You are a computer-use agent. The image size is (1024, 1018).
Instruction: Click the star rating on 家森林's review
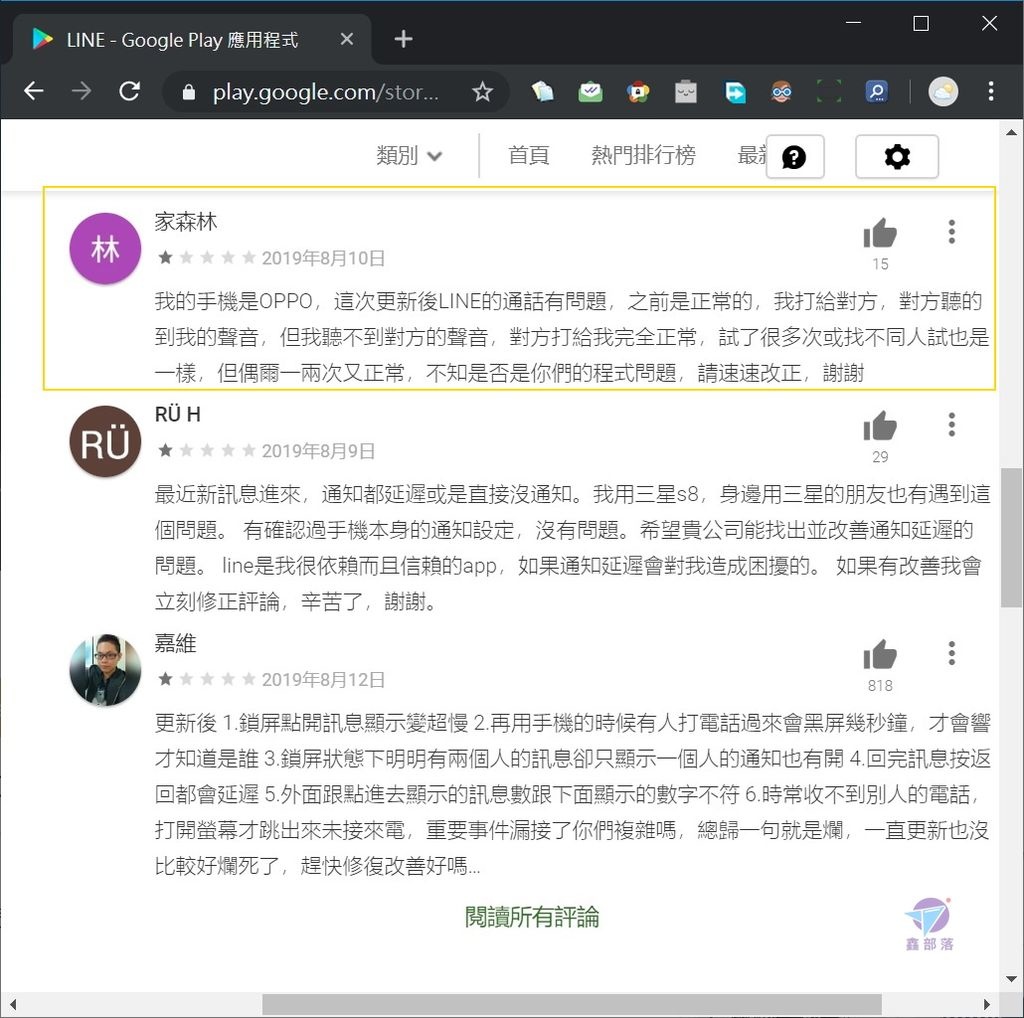click(206, 257)
